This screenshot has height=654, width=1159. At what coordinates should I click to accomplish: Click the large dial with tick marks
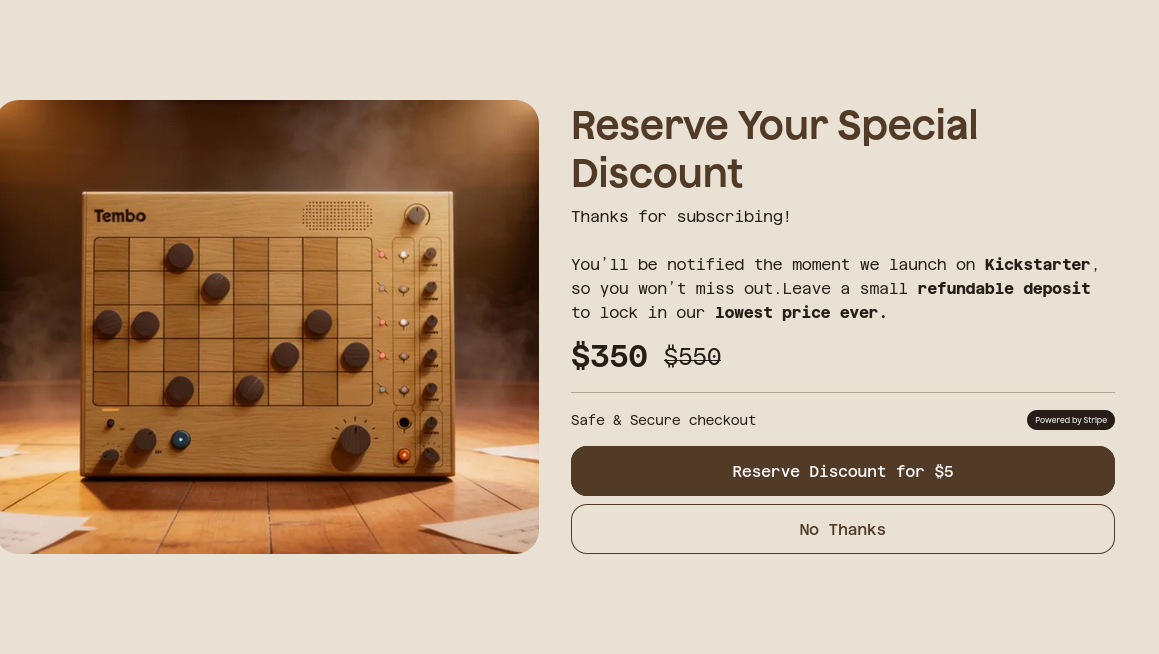(x=354, y=438)
